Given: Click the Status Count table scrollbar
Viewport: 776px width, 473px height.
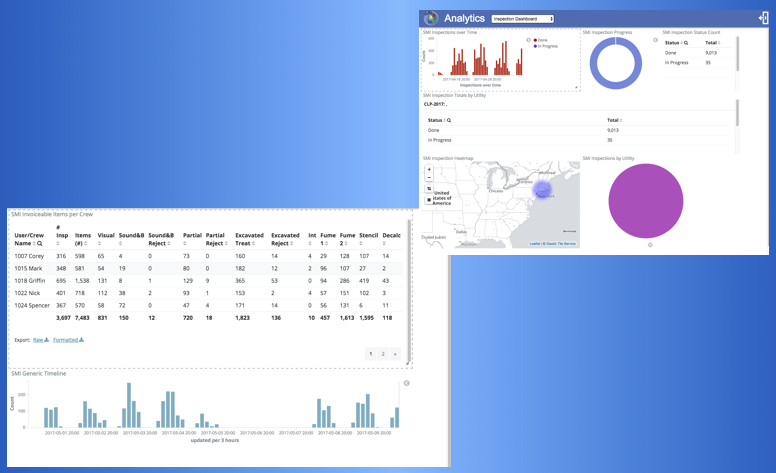Looking at the screenshot, I should click(x=737, y=53).
